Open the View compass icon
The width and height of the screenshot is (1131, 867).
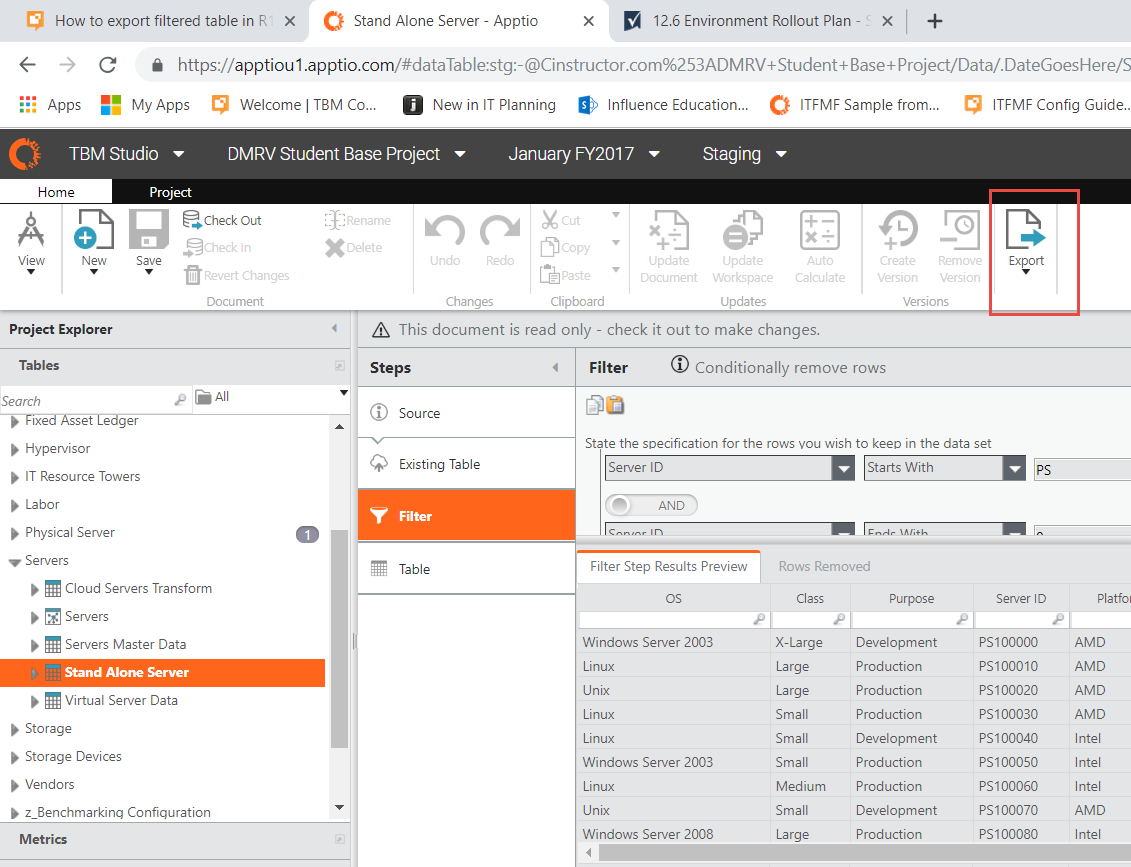click(x=31, y=231)
